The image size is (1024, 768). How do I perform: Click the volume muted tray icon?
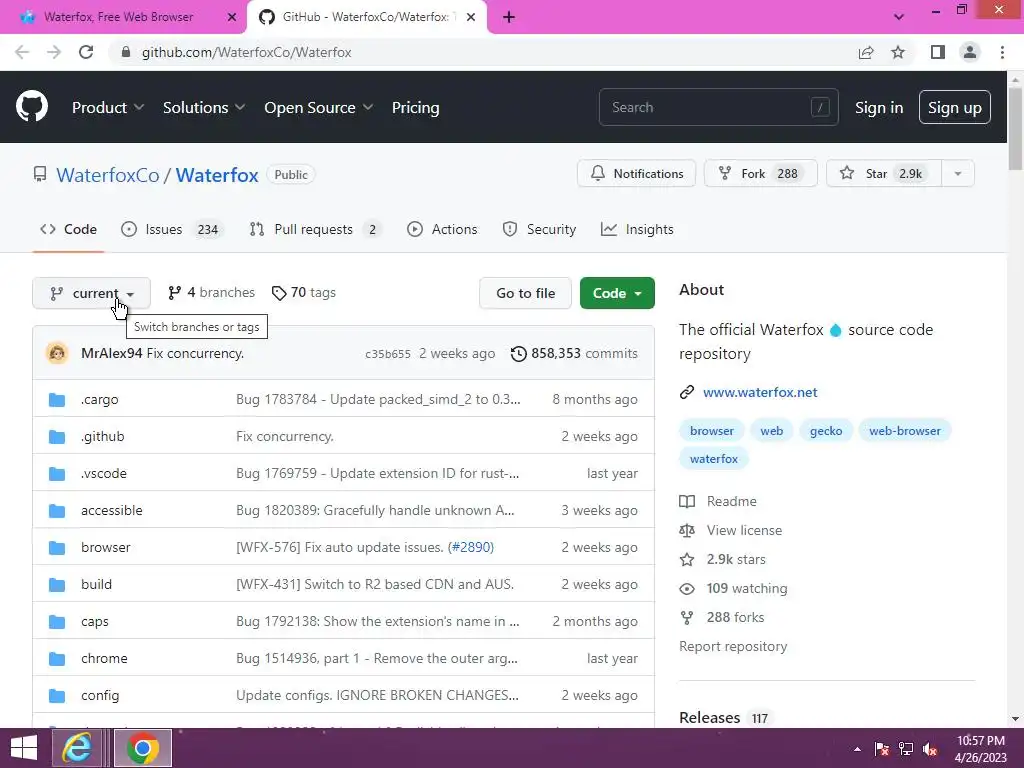coord(931,749)
